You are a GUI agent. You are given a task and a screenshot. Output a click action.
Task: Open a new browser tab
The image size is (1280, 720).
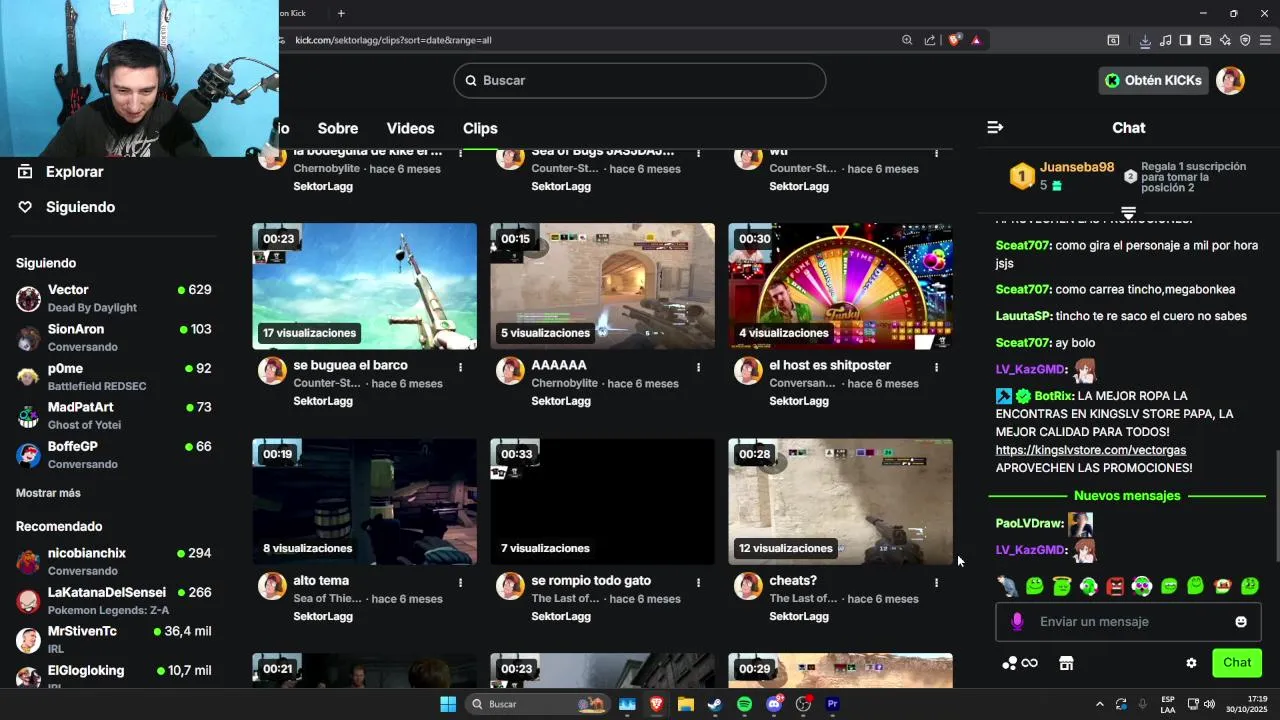(x=341, y=13)
